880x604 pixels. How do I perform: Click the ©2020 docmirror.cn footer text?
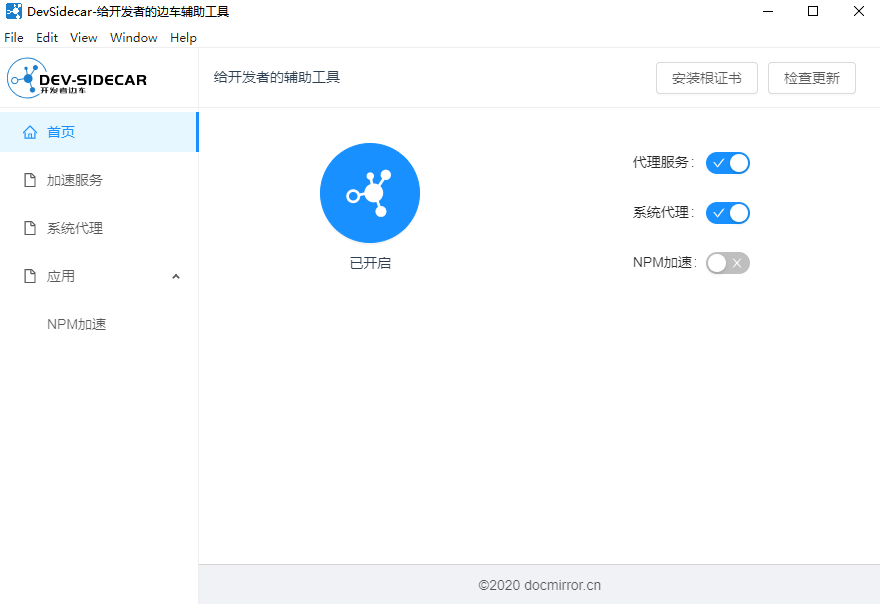click(539, 585)
